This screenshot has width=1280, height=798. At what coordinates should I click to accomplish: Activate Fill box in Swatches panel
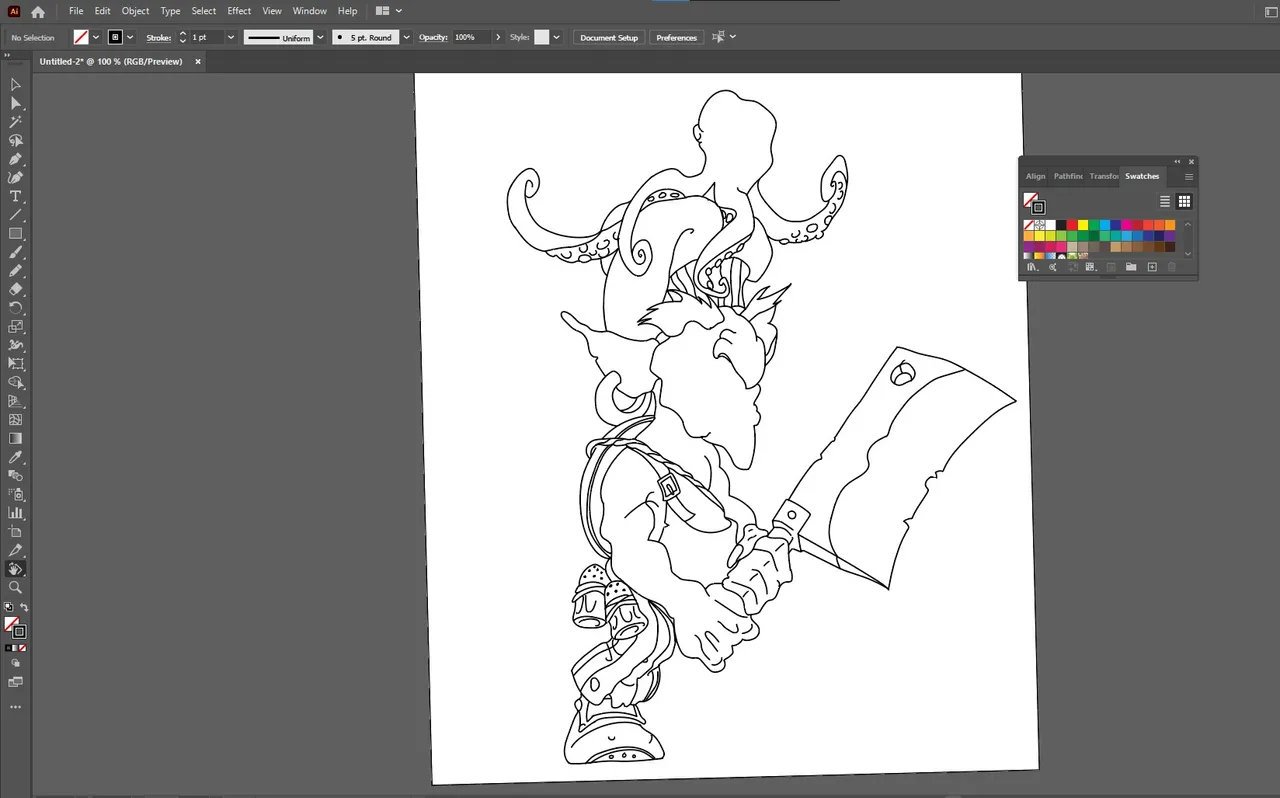1030,199
